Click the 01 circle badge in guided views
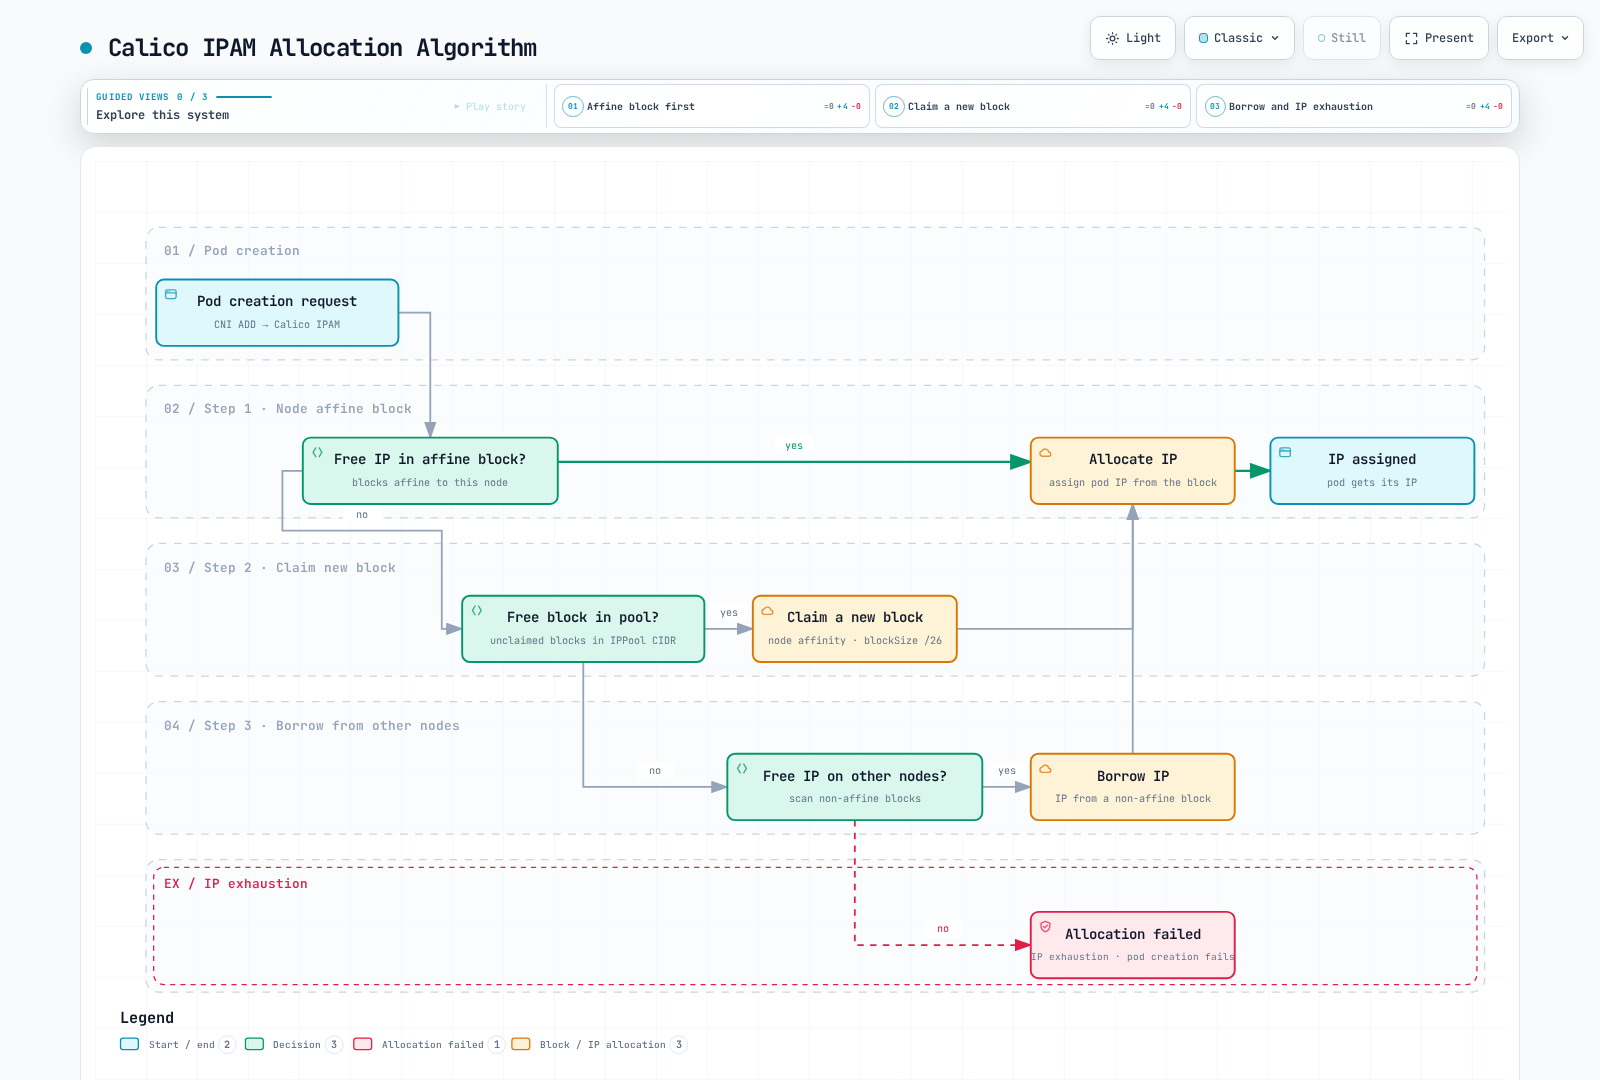The width and height of the screenshot is (1600, 1080). click(x=573, y=106)
